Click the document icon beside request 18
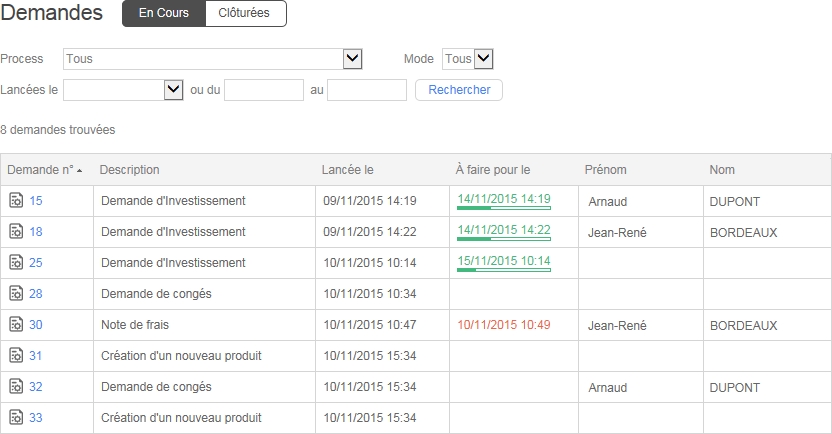 tap(16, 232)
